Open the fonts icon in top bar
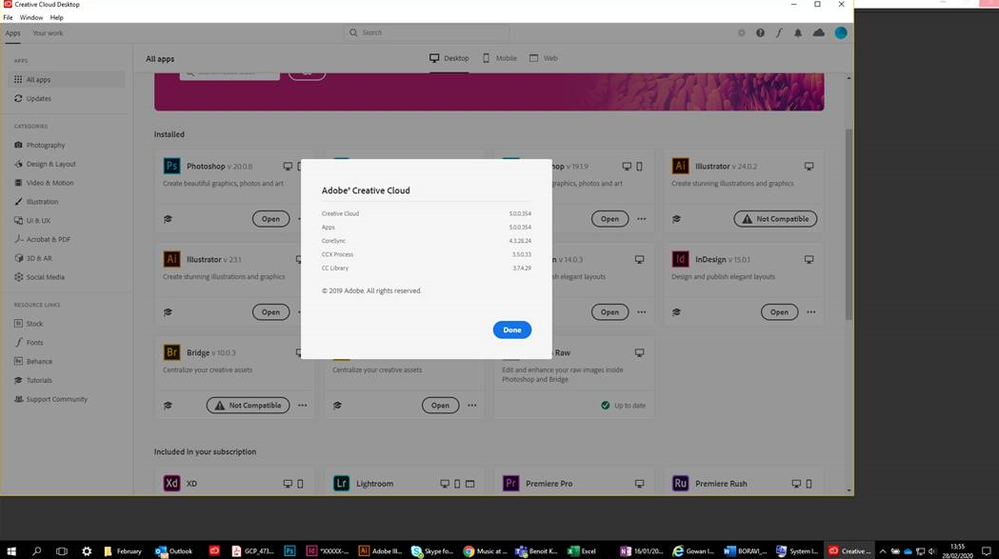This screenshot has height=559, width=999. pyautogui.click(x=779, y=33)
